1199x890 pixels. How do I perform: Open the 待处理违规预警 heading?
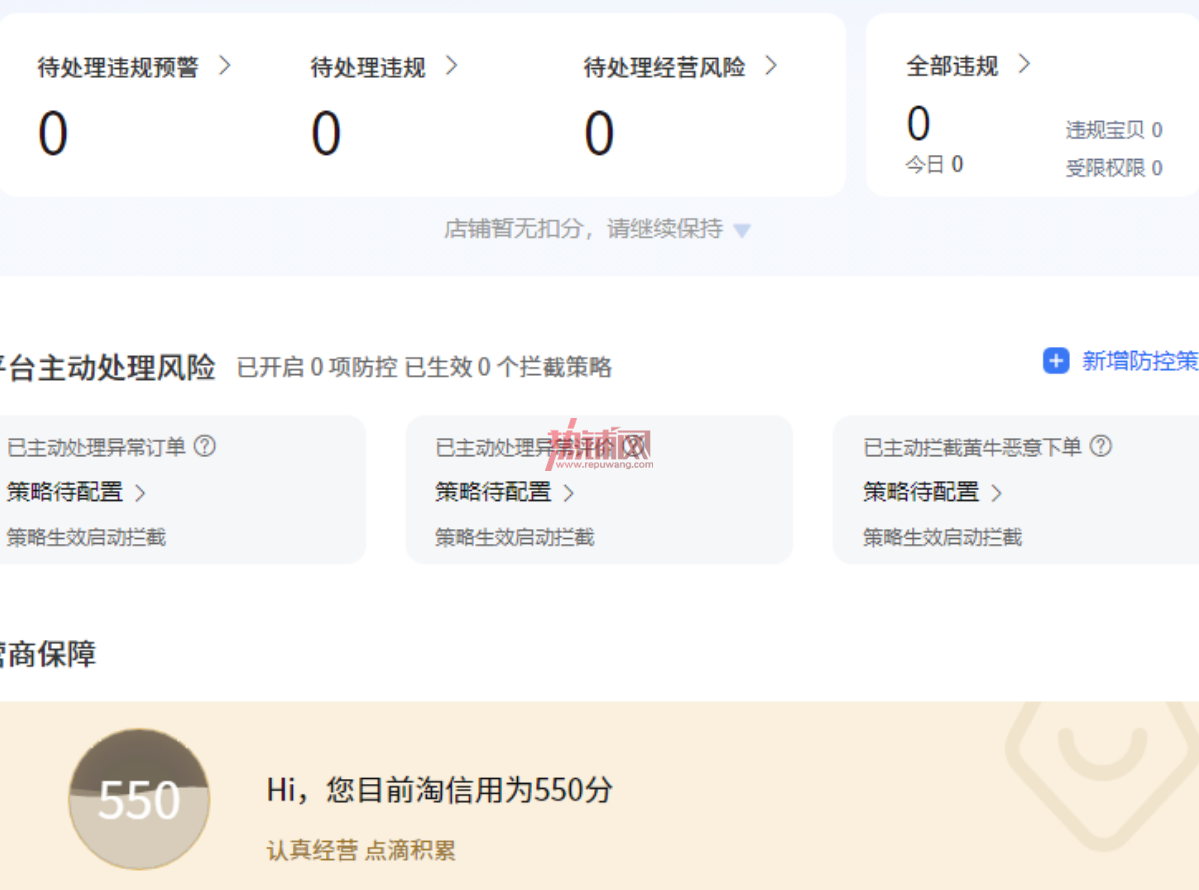[x=118, y=67]
